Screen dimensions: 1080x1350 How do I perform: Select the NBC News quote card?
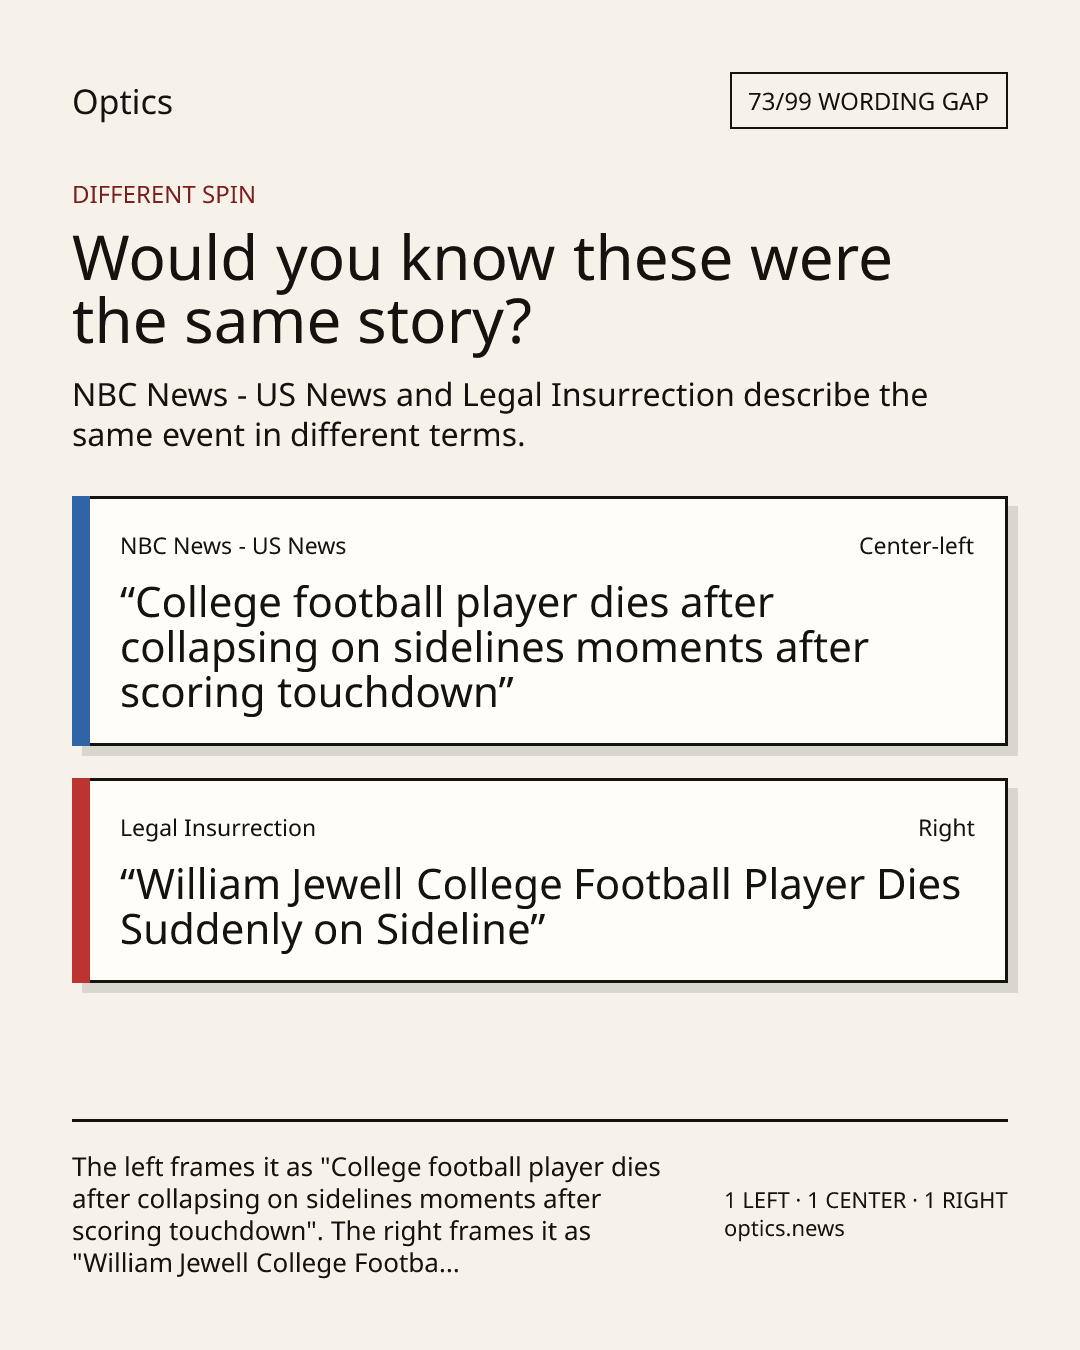point(540,621)
